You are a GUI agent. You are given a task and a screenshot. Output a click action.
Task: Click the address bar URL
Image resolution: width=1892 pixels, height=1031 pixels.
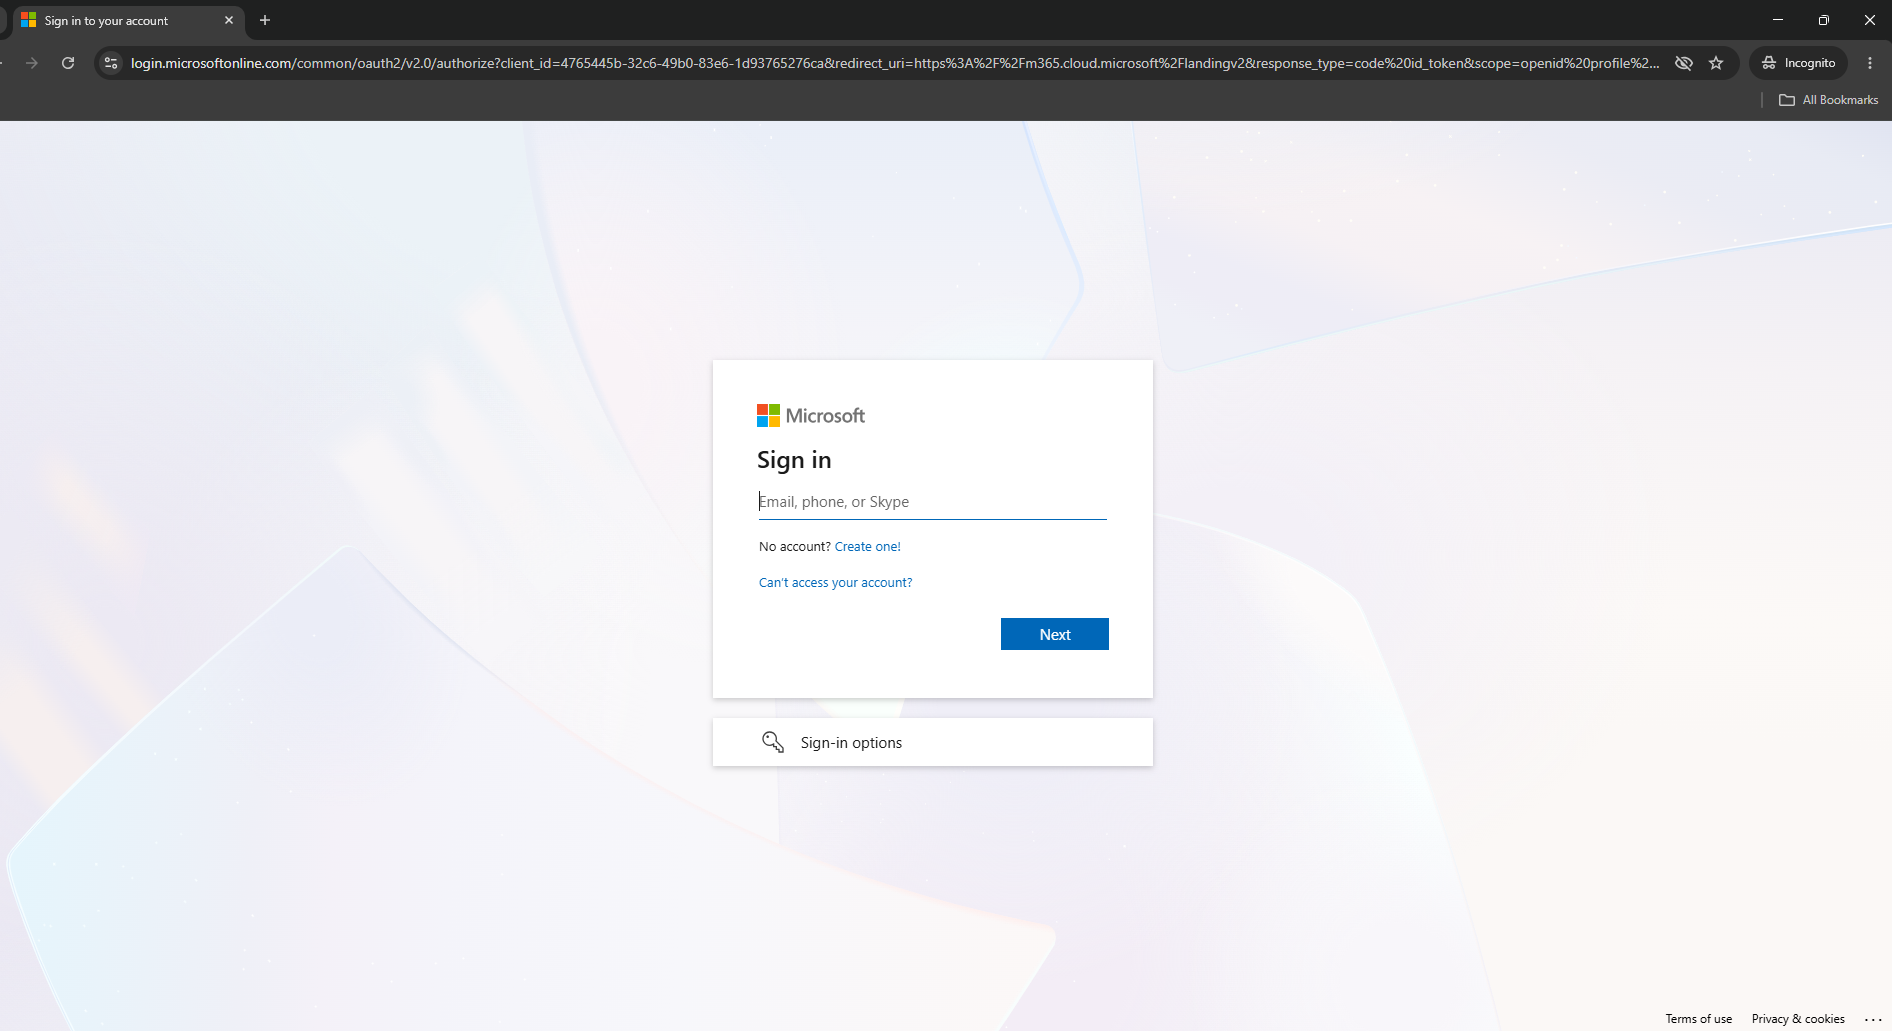click(895, 63)
